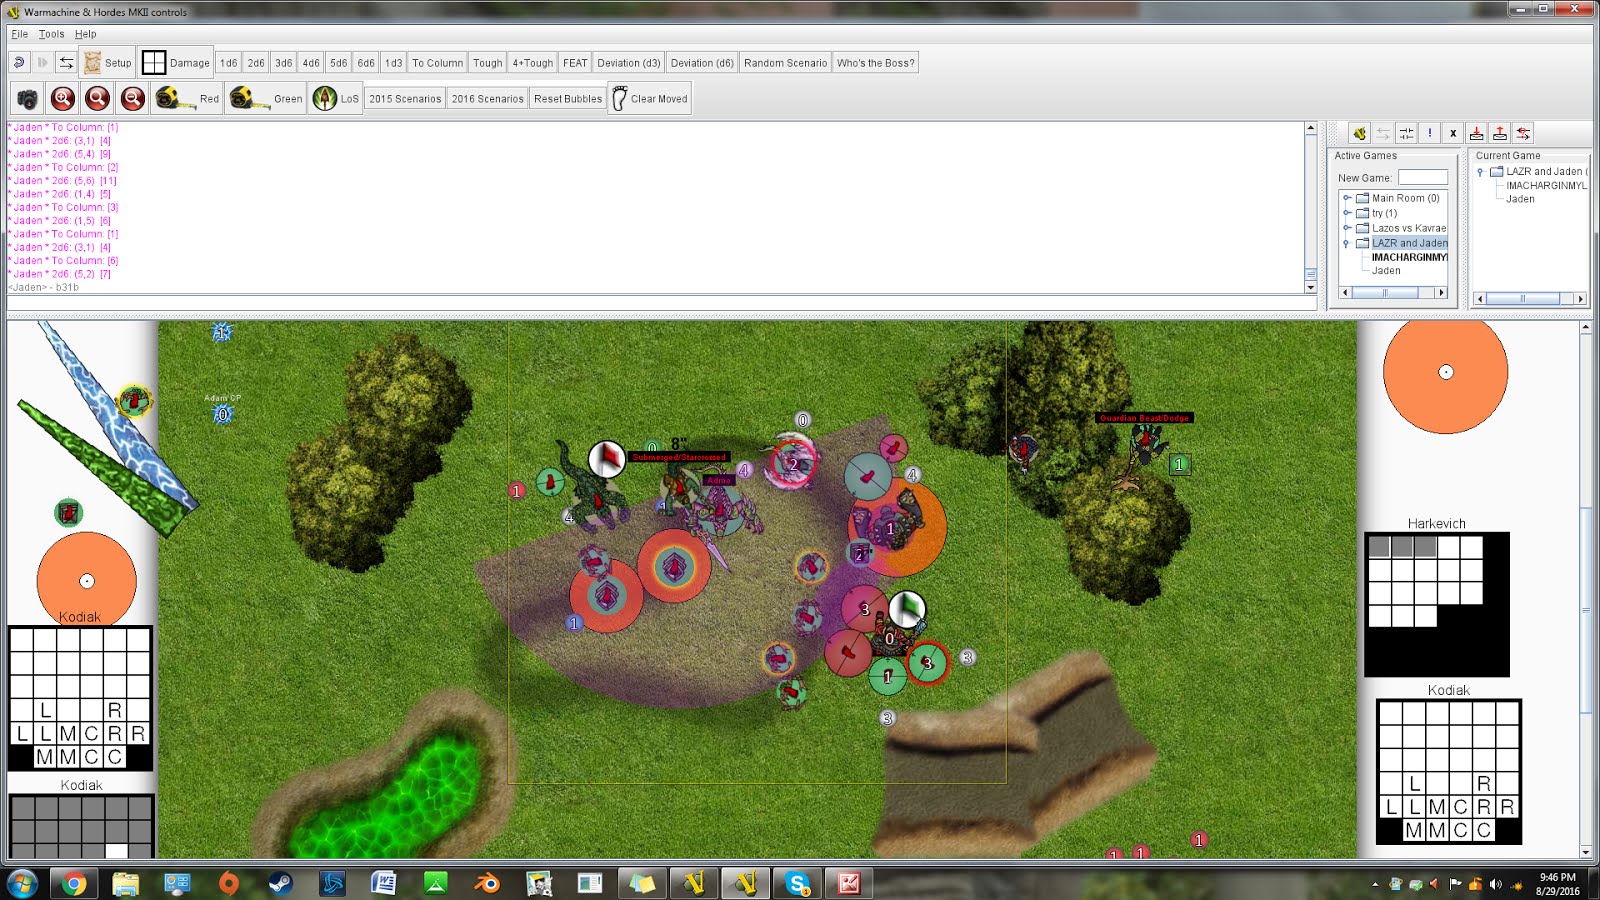The image size is (1600, 900).
Task: Roll 2d6 dice button
Action: click(x=256, y=62)
